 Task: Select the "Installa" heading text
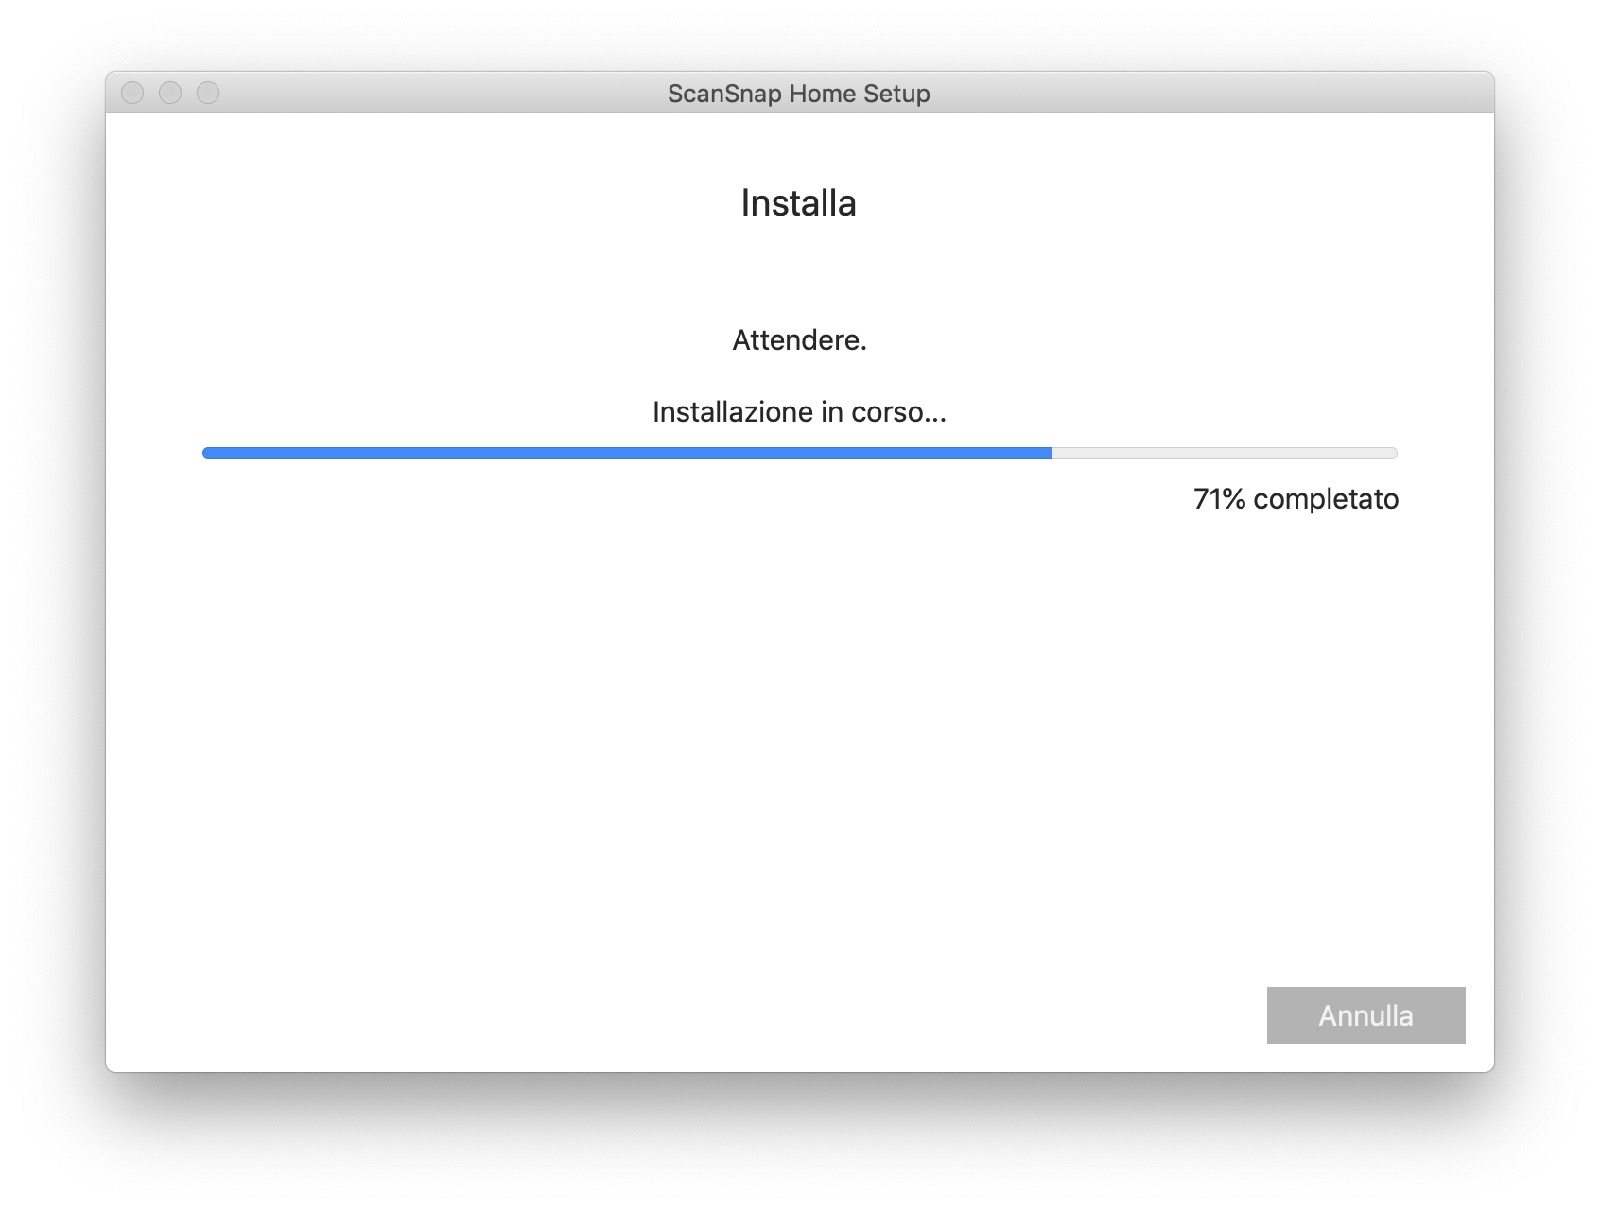point(799,203)
